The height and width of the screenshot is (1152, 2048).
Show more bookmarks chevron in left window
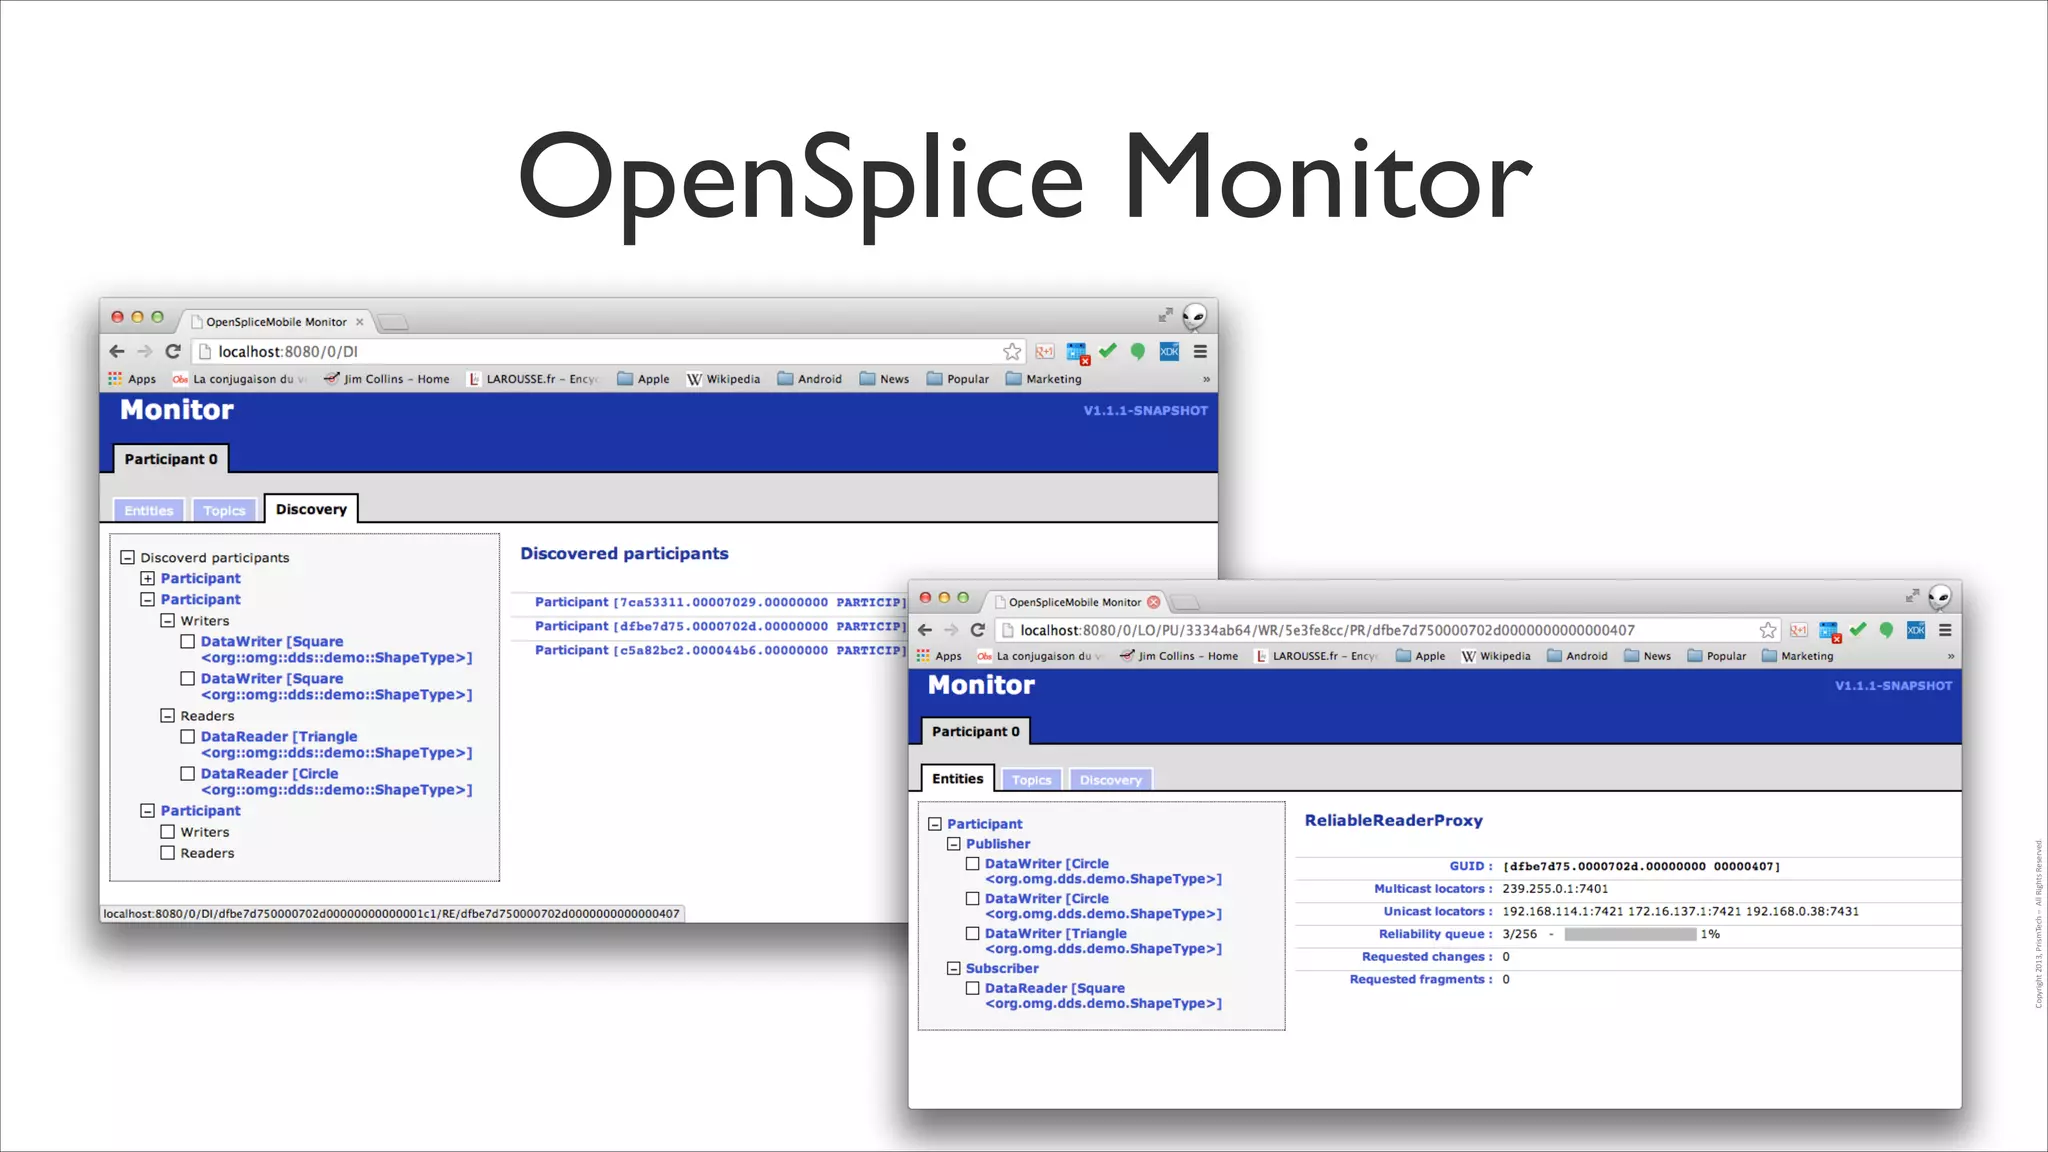[x=1206, y=379]
